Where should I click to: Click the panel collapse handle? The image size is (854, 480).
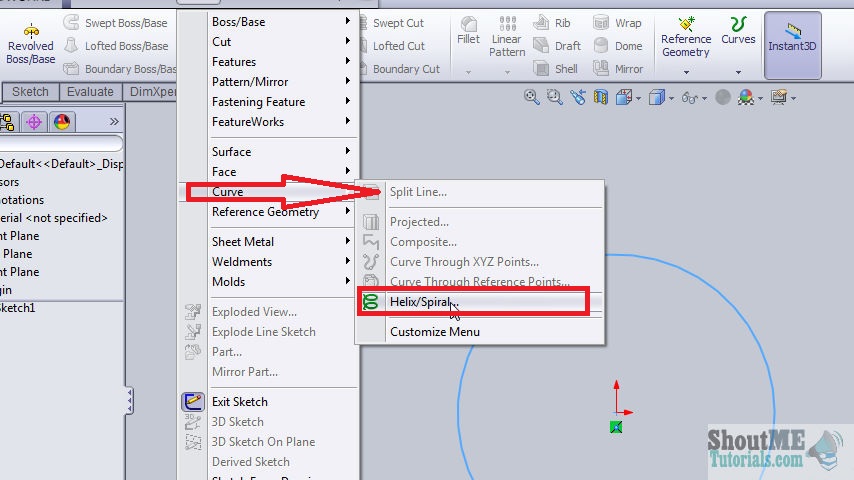click(x=129, y=401)
